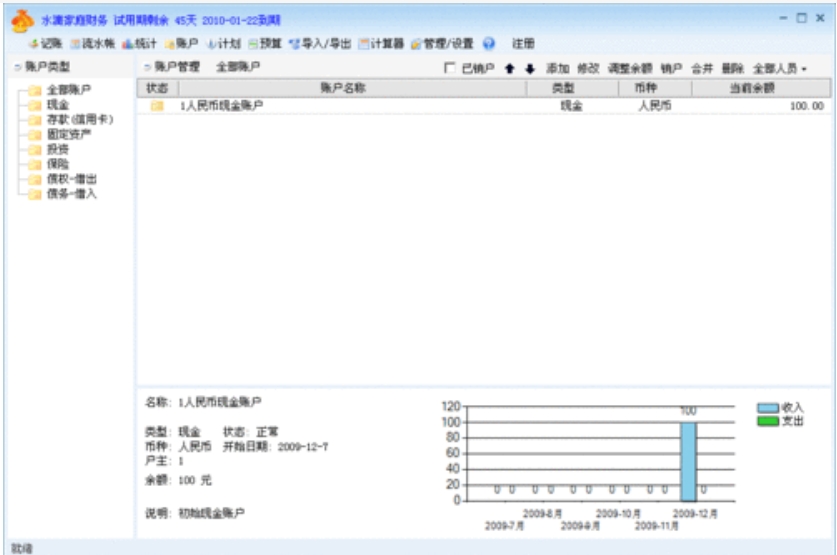Click the blue 2009-12月 income bar
Image resolution: width=837 pixels, height=555 pixels.
(x=688, y=462)
